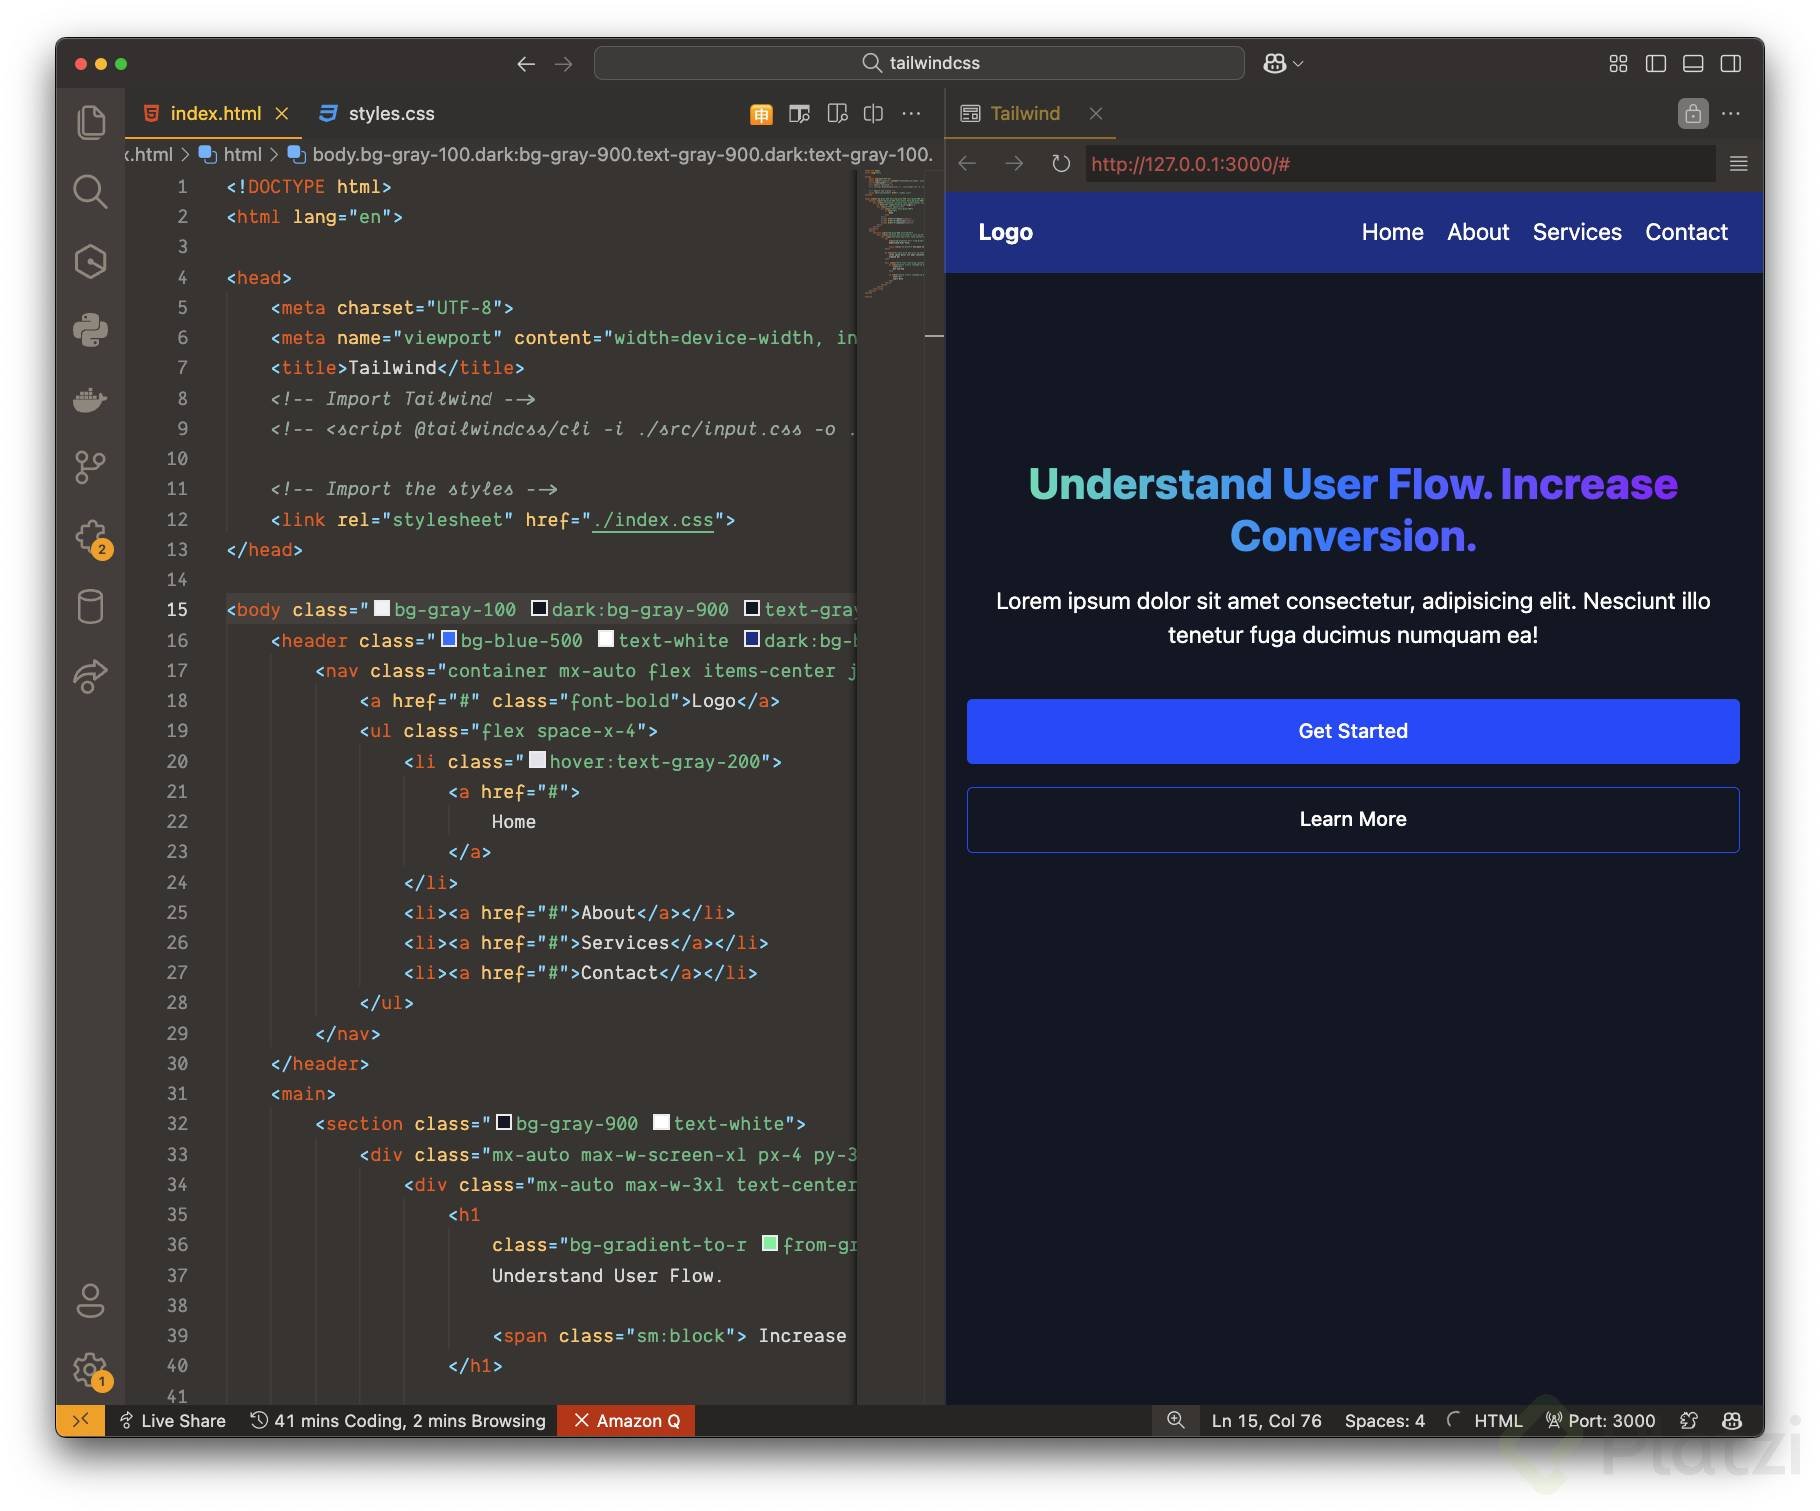Open the Python extension panel
The width and height of the screenshot is (1820, 1511).
click(x=90, y=329)
